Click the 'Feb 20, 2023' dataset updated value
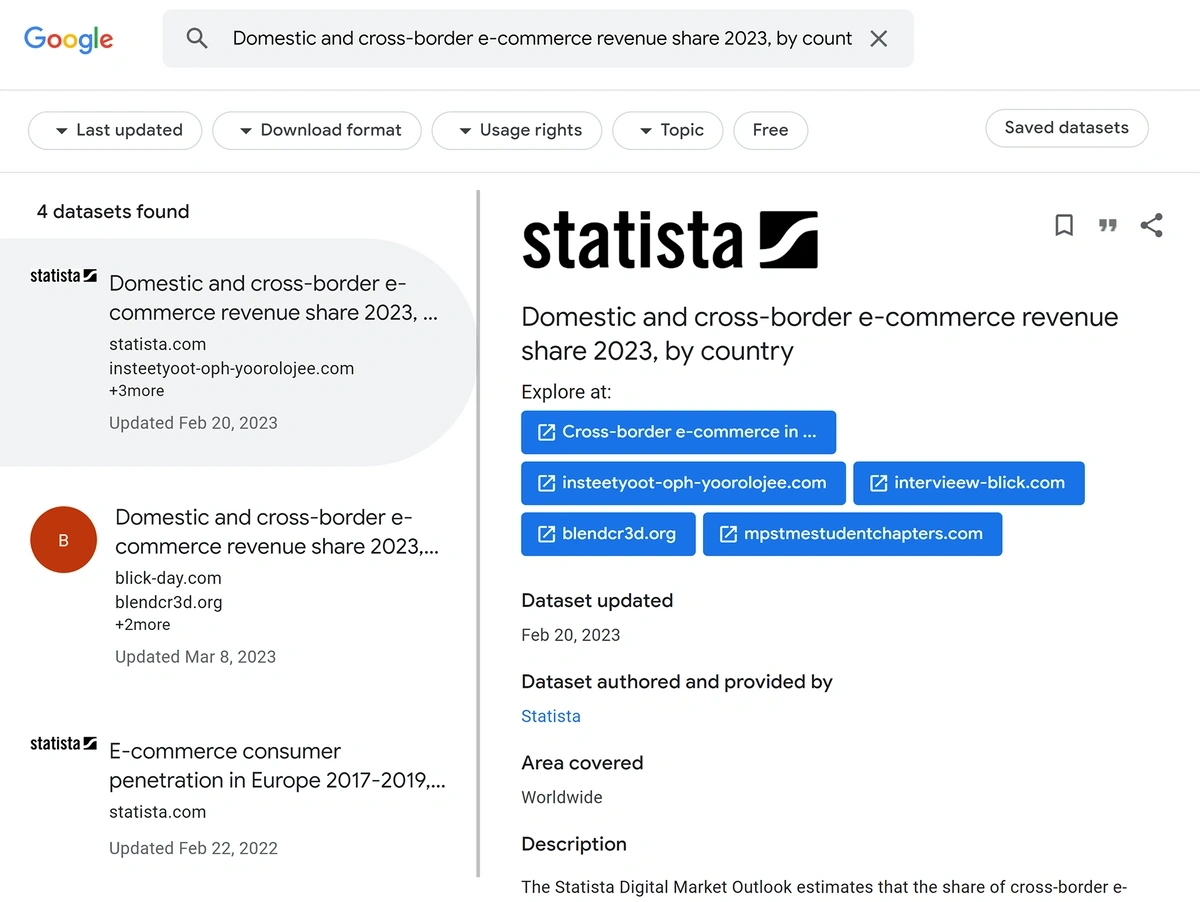Viewport: 1200px width, 902px height. (x=571, y=635)
